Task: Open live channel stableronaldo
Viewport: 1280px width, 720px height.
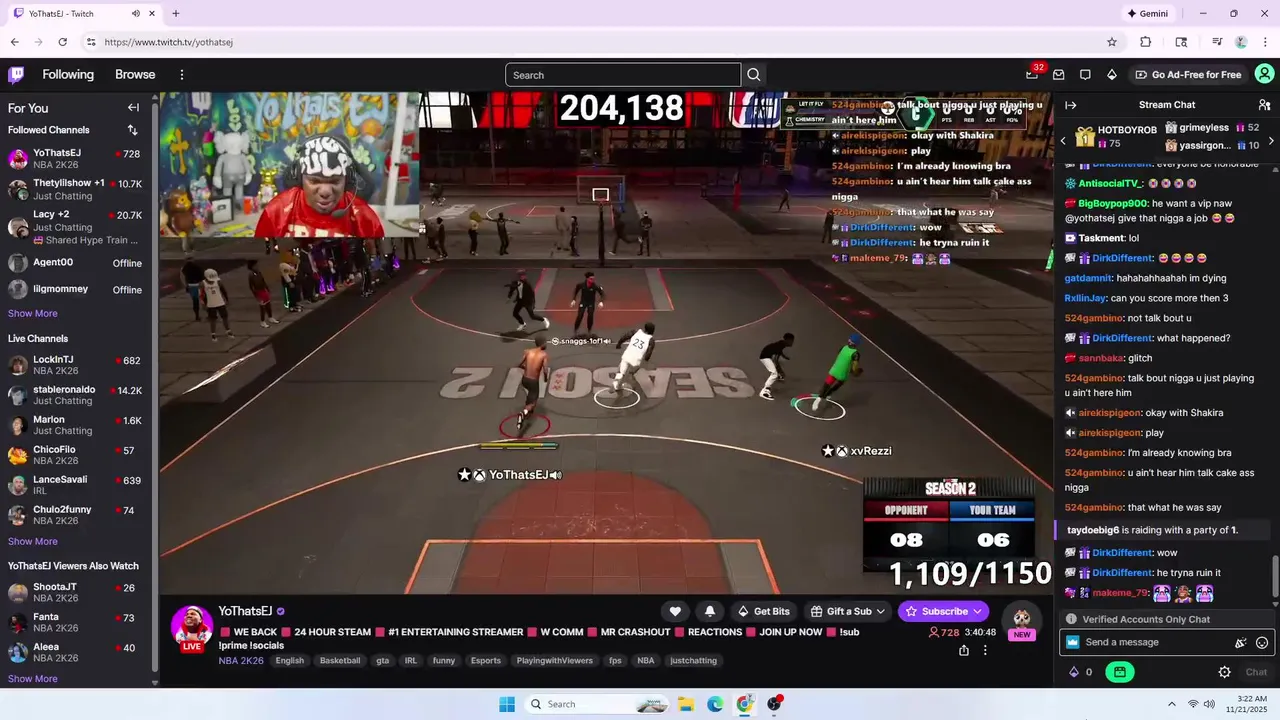Action: [76, 395]
